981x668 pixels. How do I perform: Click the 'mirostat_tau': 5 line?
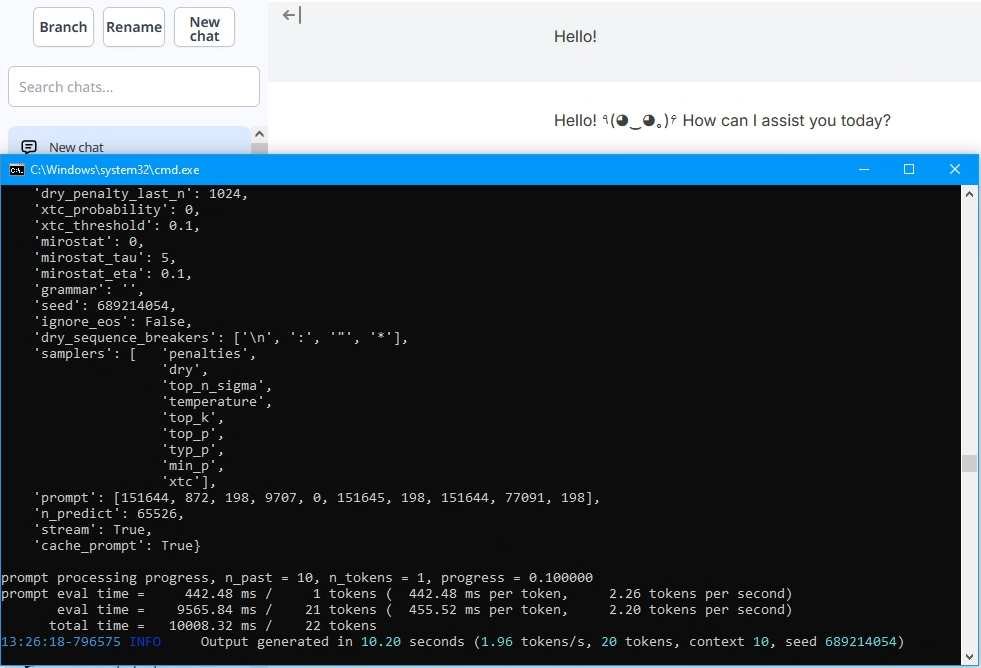(x=105, y=258)
